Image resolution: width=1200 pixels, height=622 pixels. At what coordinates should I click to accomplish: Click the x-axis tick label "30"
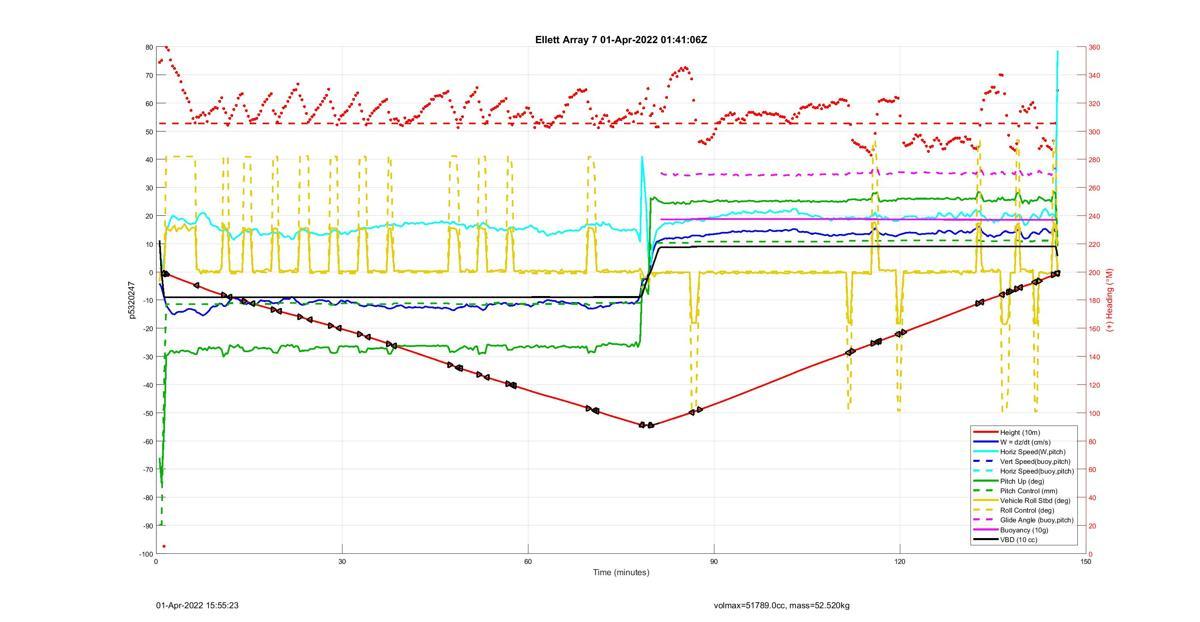342,561
